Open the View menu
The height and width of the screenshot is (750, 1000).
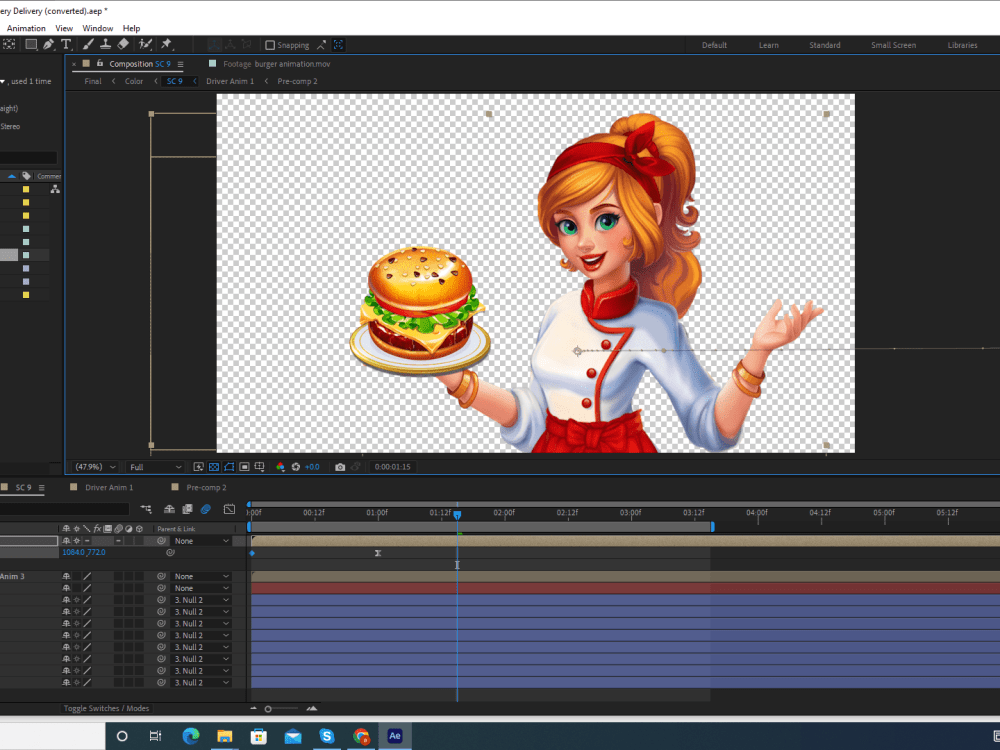coord(64,28)
